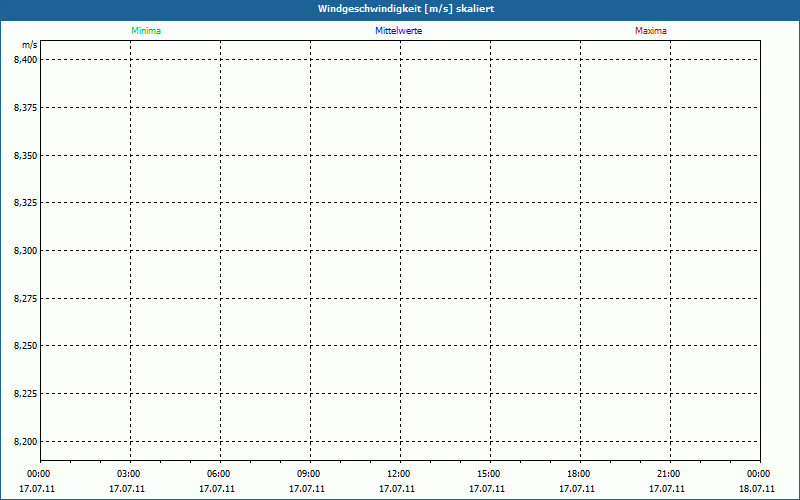The height and width of the screenshot is (500, 800).
Task: Click the 06:00 time axis label
Action: (x=219, y=474)
